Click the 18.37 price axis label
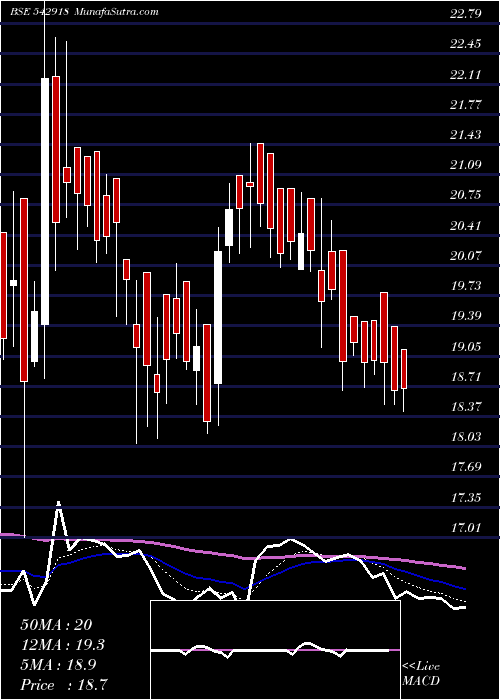 tap(466, 407)
